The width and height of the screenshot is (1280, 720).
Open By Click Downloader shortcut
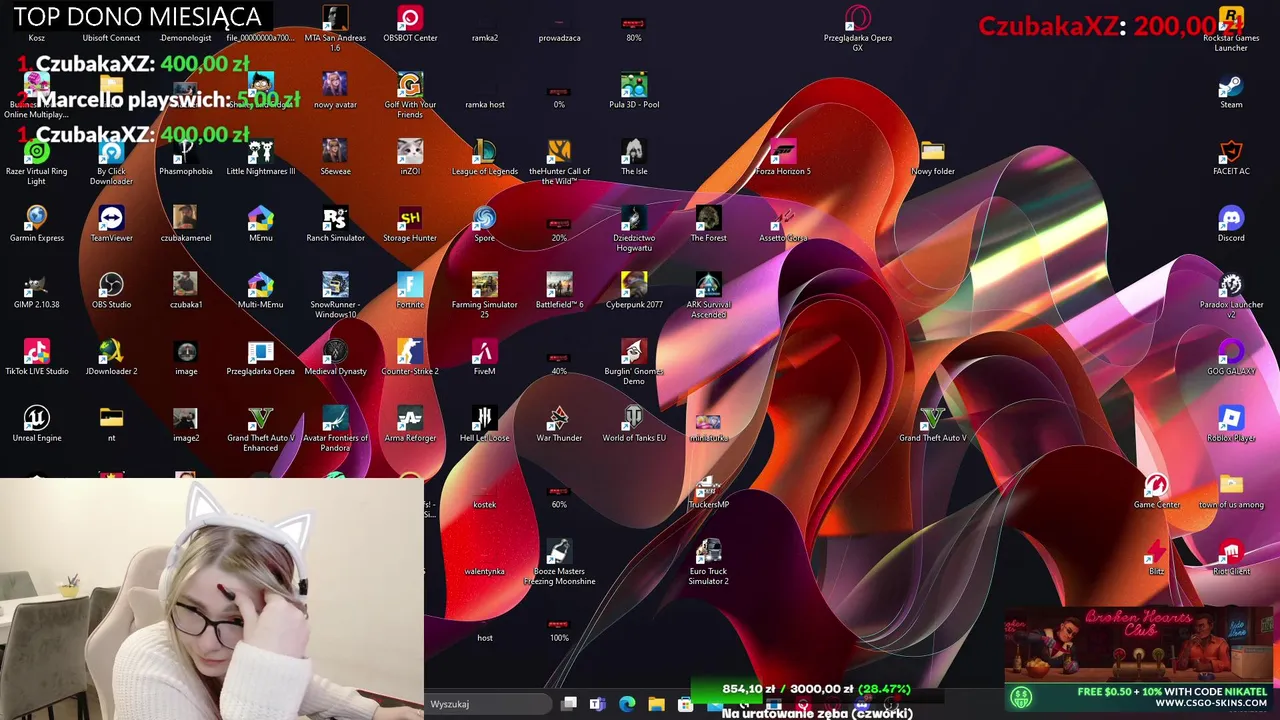111,152
